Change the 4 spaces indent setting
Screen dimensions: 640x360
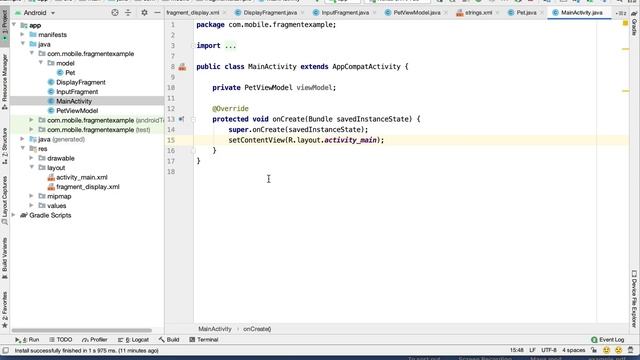pyautogui.click(x=573, y=350)
